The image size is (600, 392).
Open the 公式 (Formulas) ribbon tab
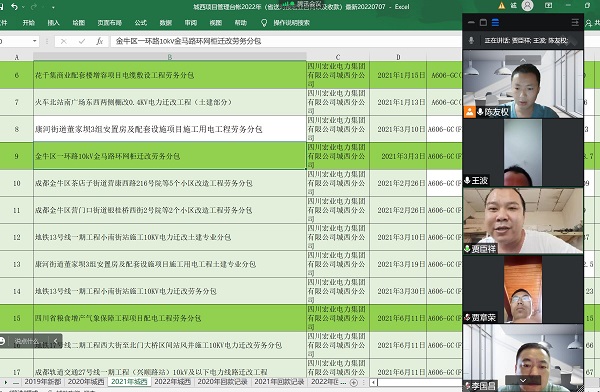[140, 23]
